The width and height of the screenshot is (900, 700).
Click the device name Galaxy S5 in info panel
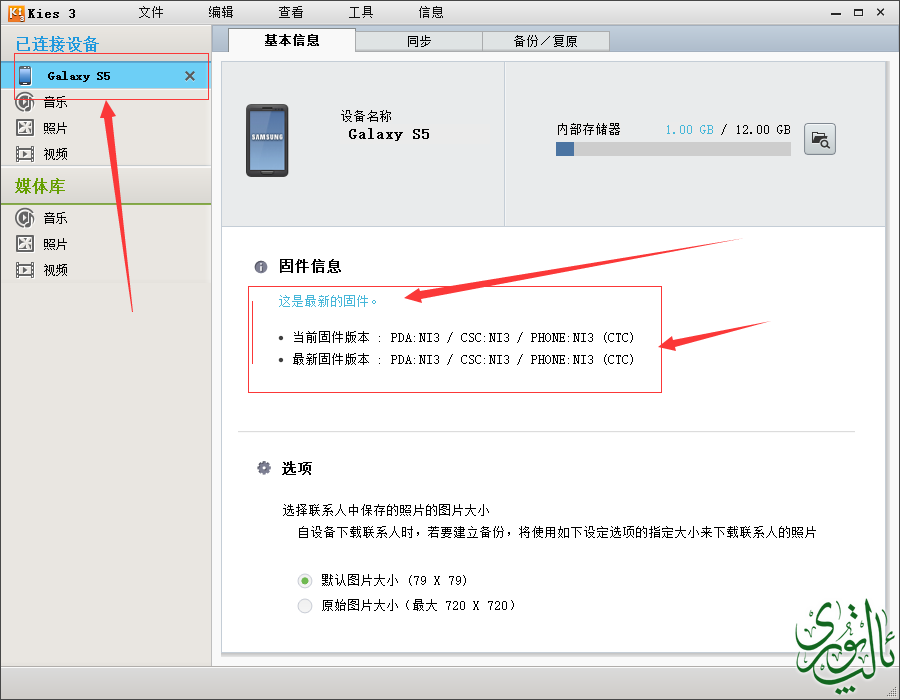point(389,134)
